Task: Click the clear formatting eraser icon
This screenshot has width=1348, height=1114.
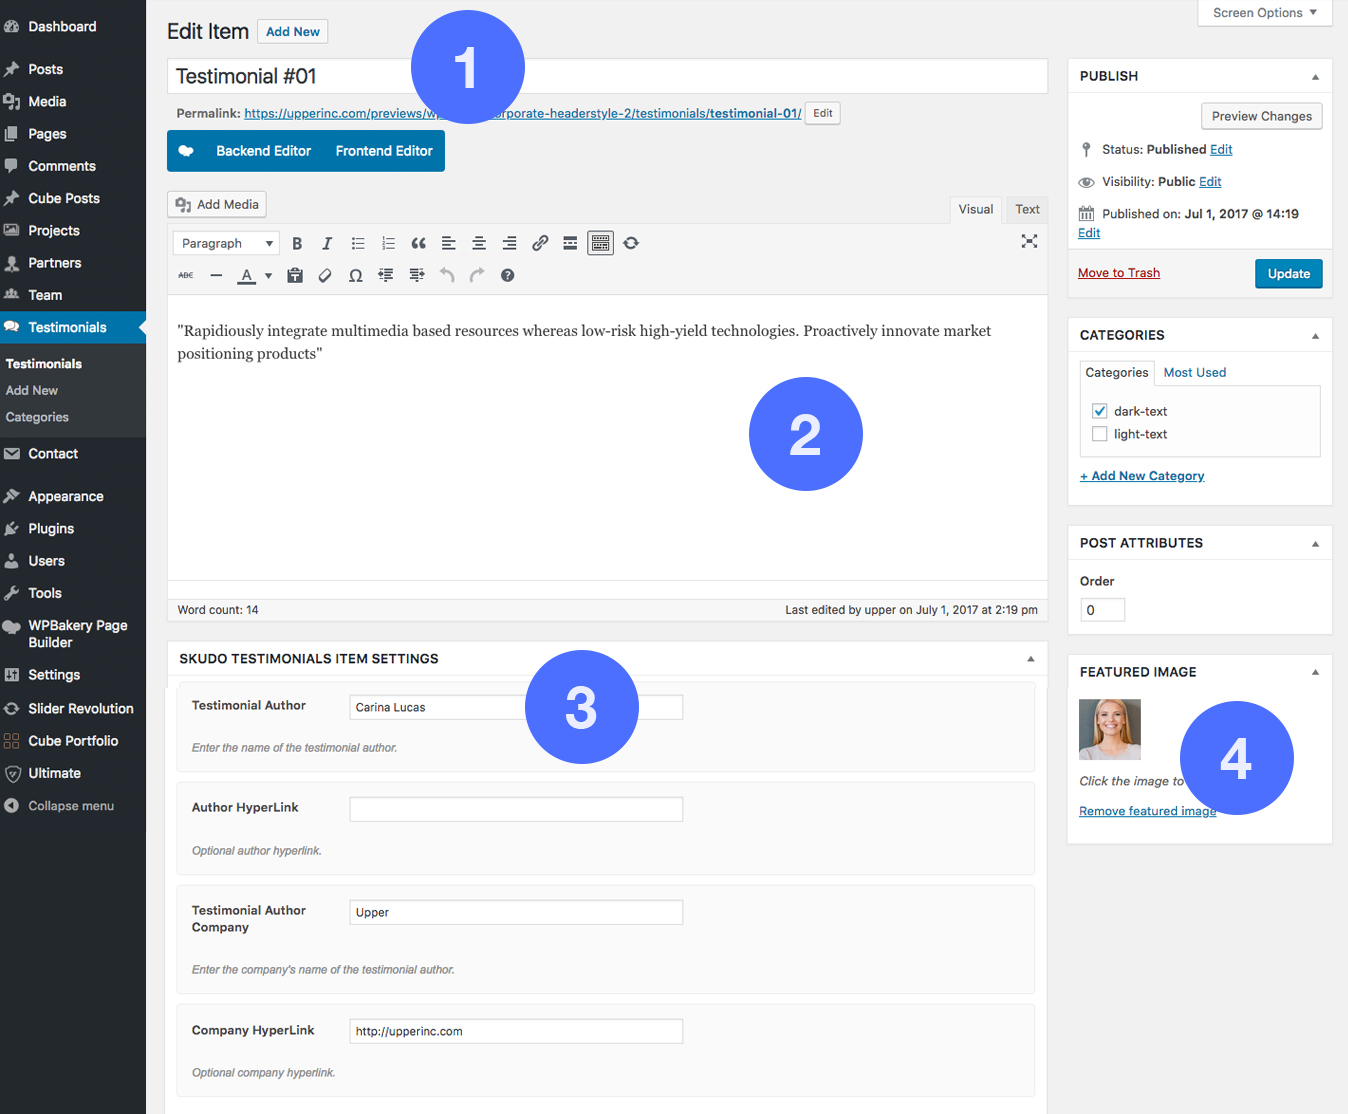Action: click(x=325, y=276)
